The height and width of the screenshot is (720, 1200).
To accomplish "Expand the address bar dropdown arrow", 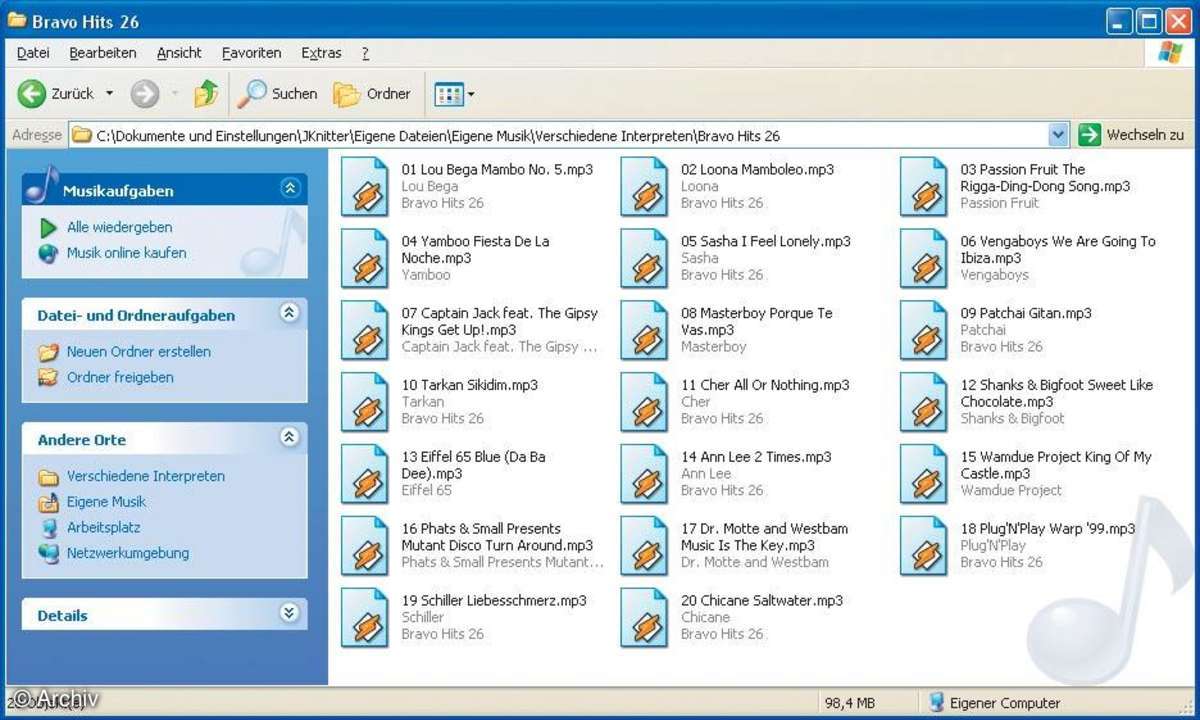I will [x=1059, y=135].
